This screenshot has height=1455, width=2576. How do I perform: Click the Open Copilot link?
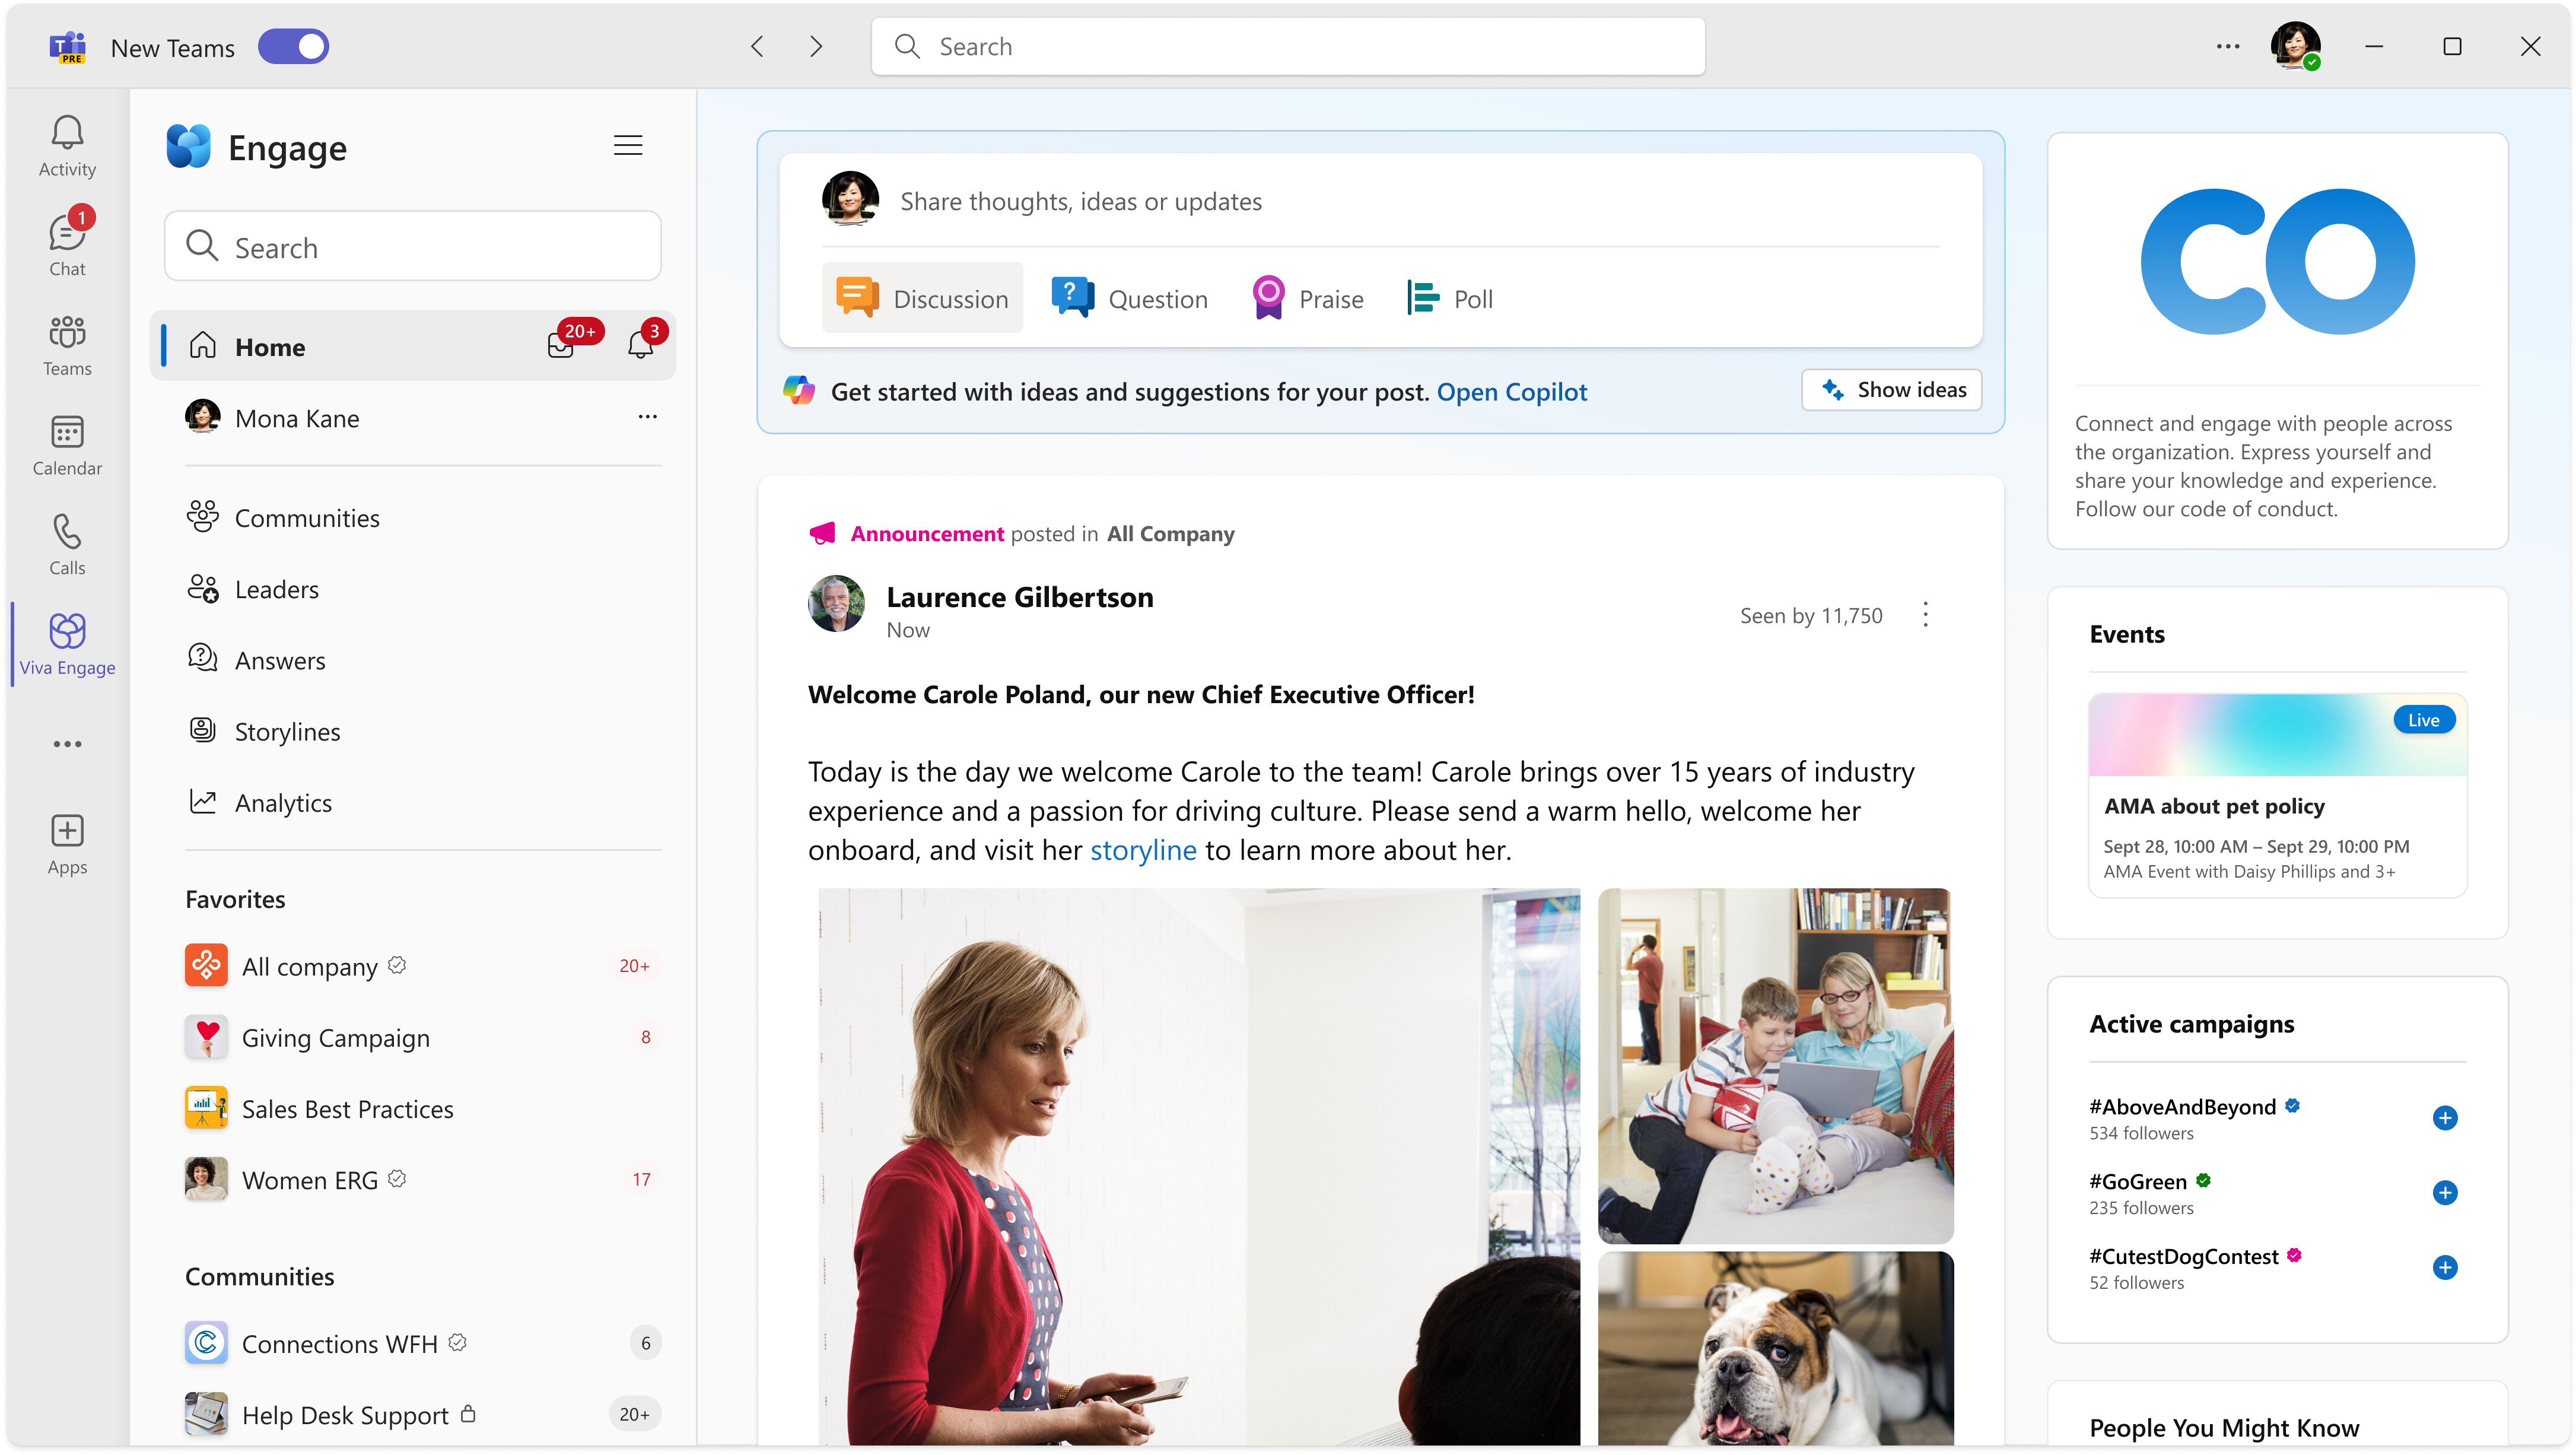click(x=1511, y=391)
